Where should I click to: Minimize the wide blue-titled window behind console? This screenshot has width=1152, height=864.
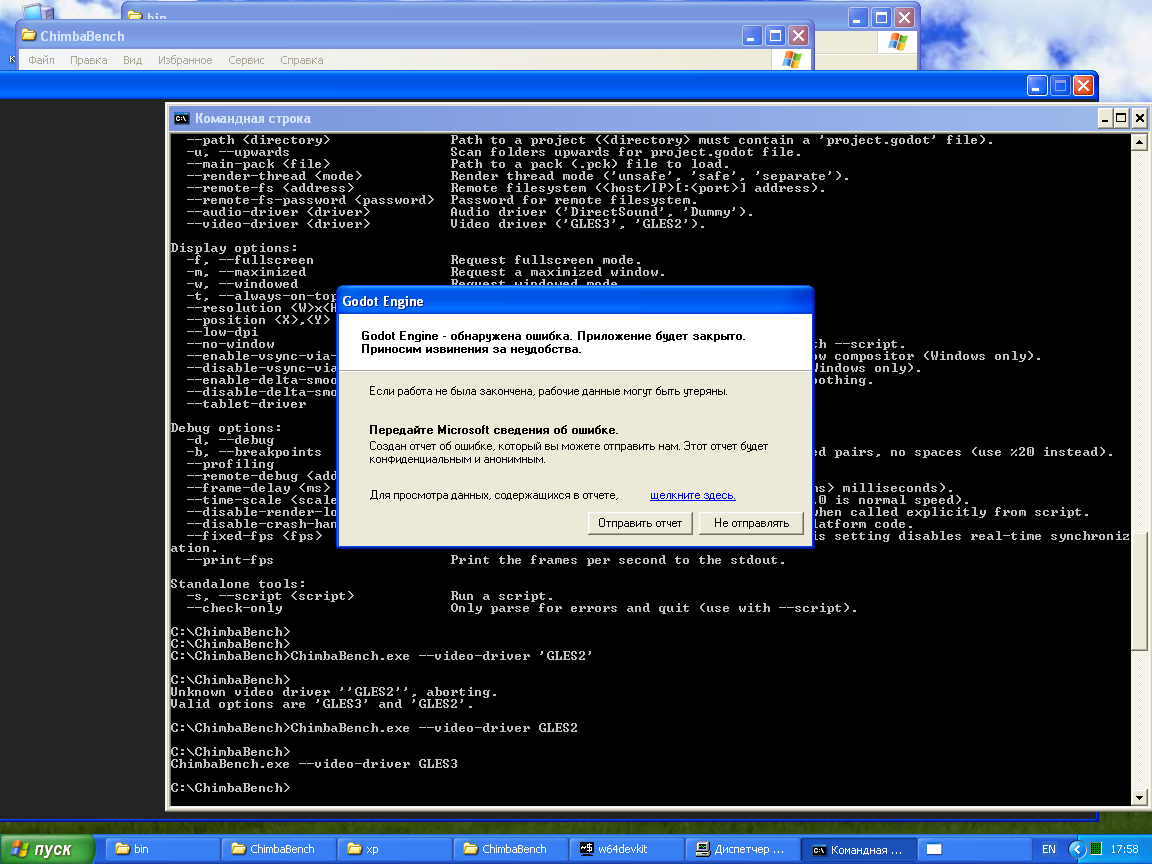click(x=1037, y=86)
